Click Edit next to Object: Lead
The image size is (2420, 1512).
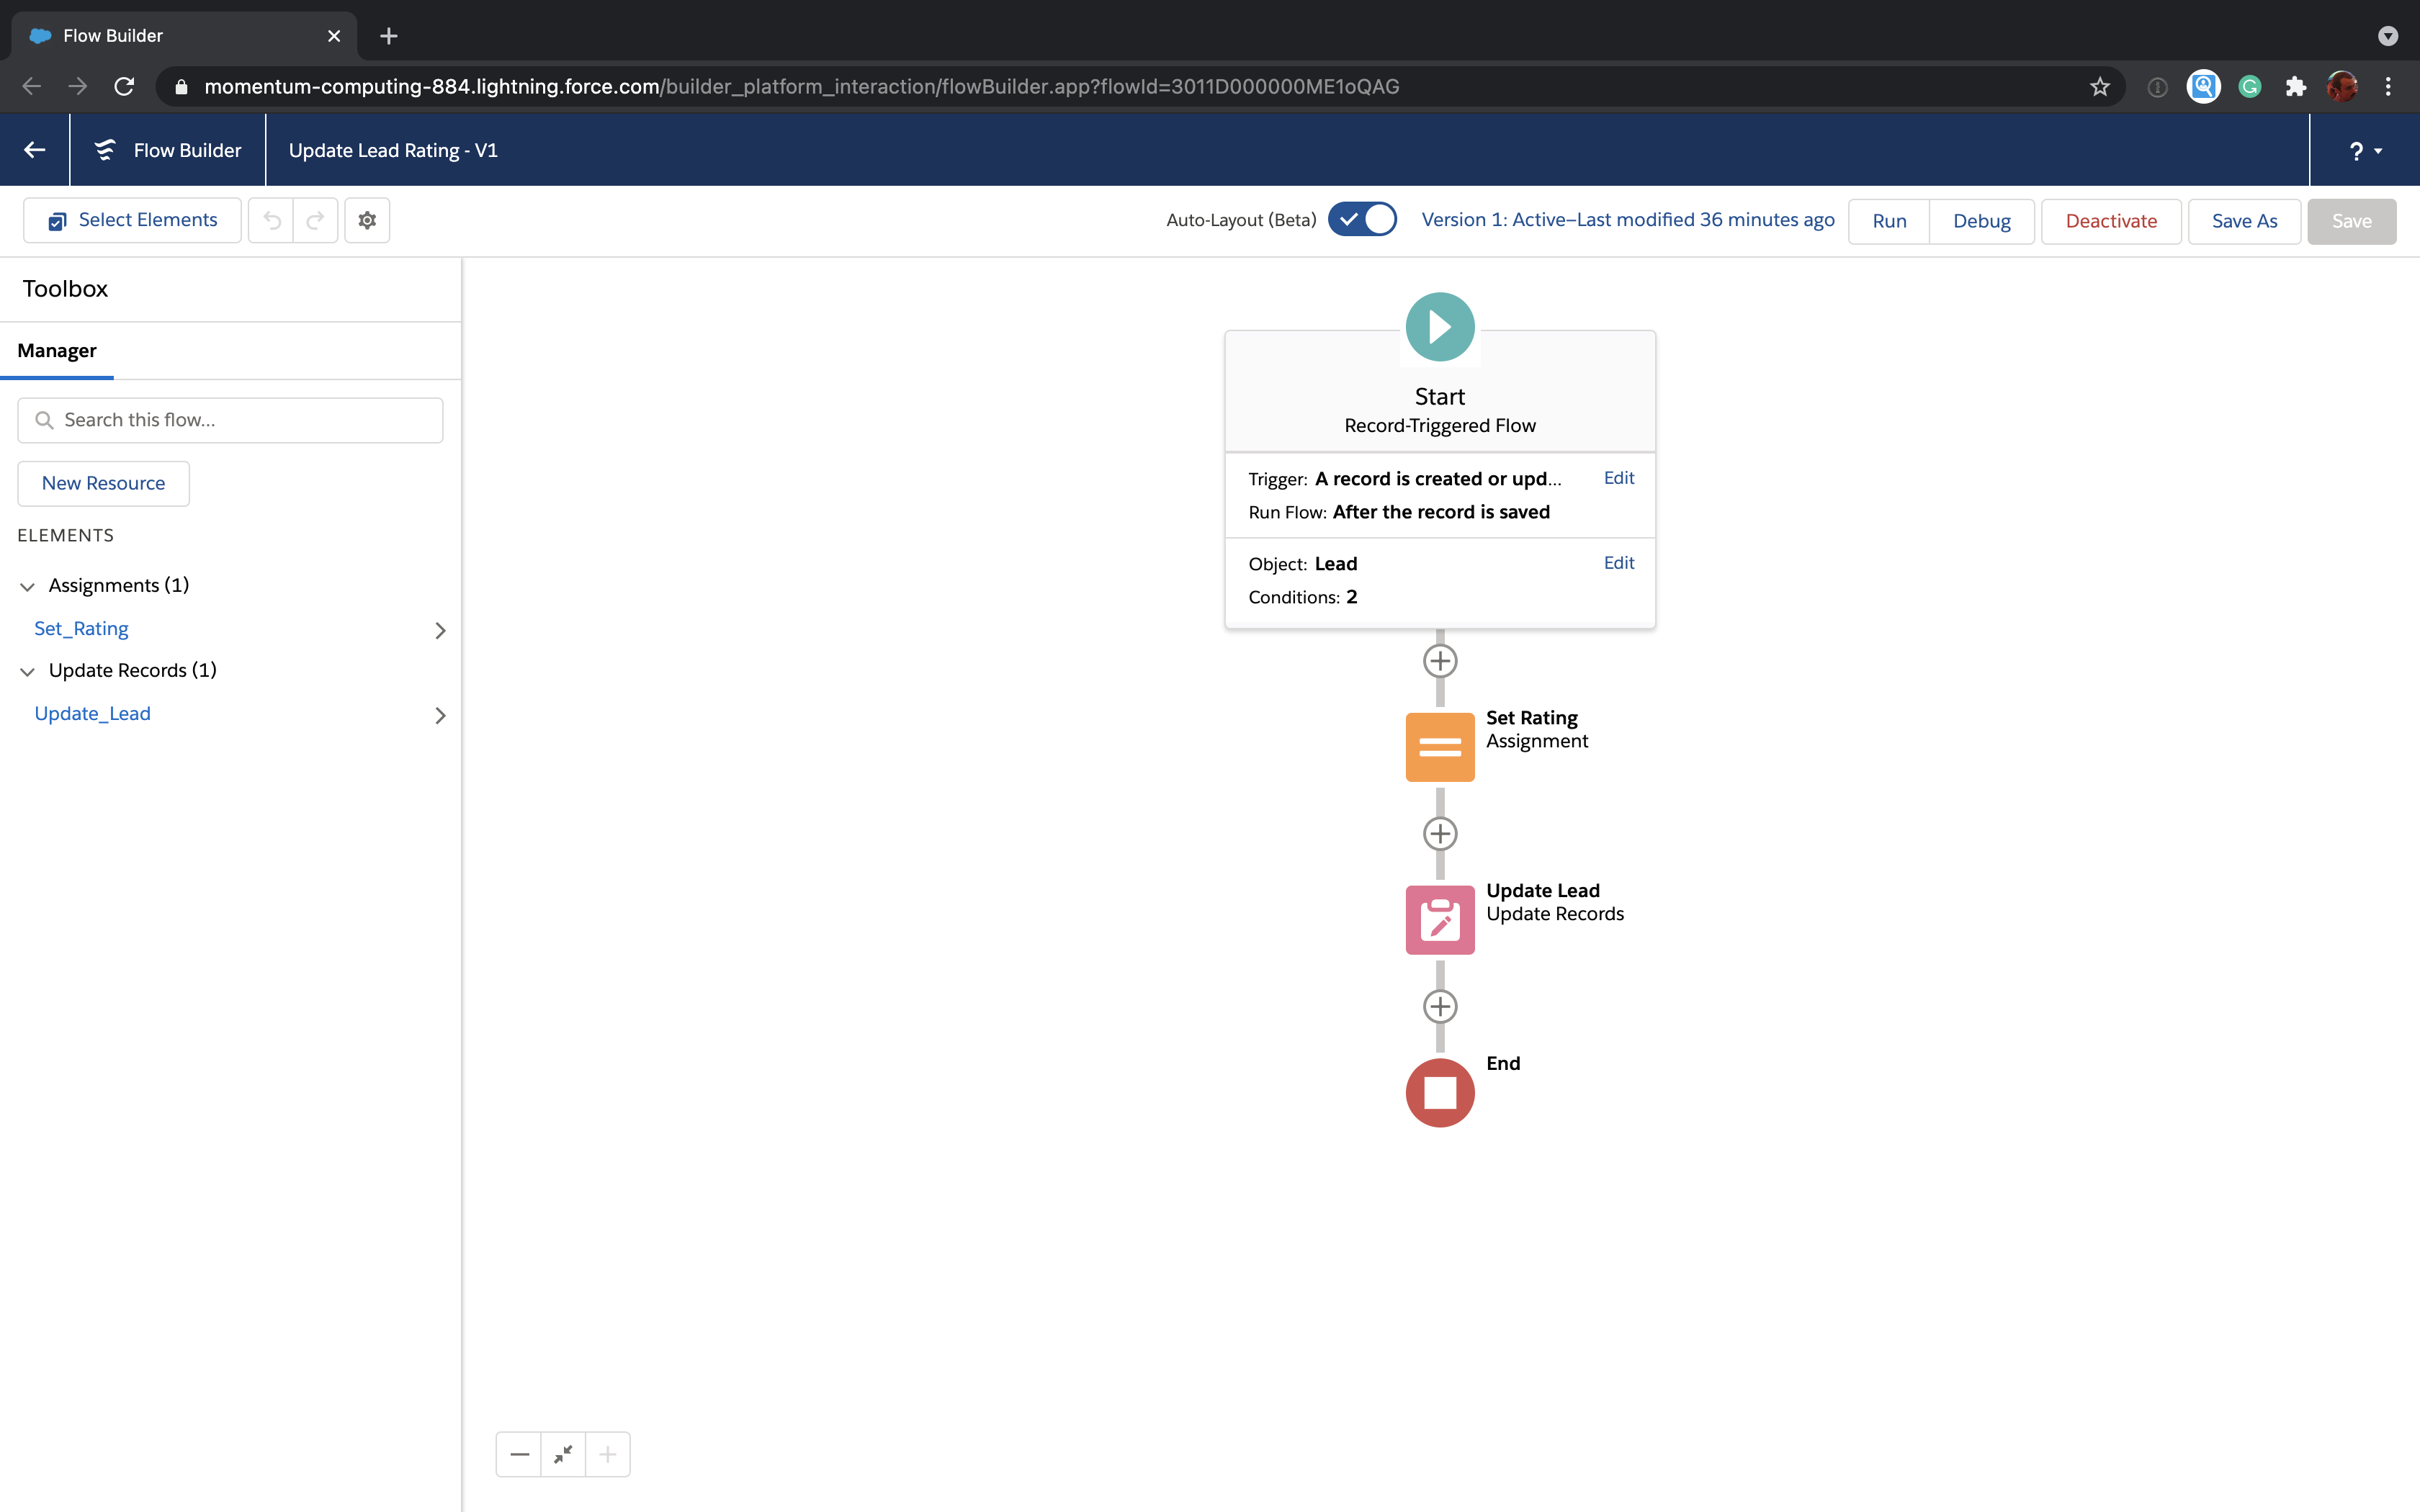1618,562
